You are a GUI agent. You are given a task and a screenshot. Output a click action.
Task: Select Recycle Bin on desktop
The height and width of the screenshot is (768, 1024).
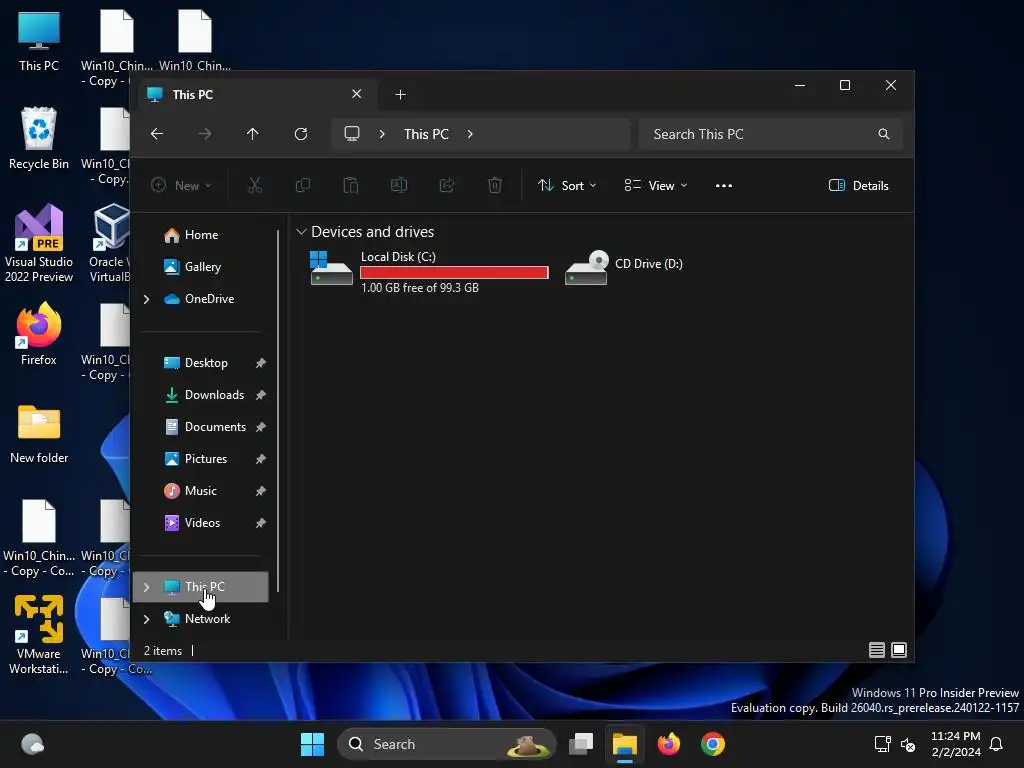[39, 138]
